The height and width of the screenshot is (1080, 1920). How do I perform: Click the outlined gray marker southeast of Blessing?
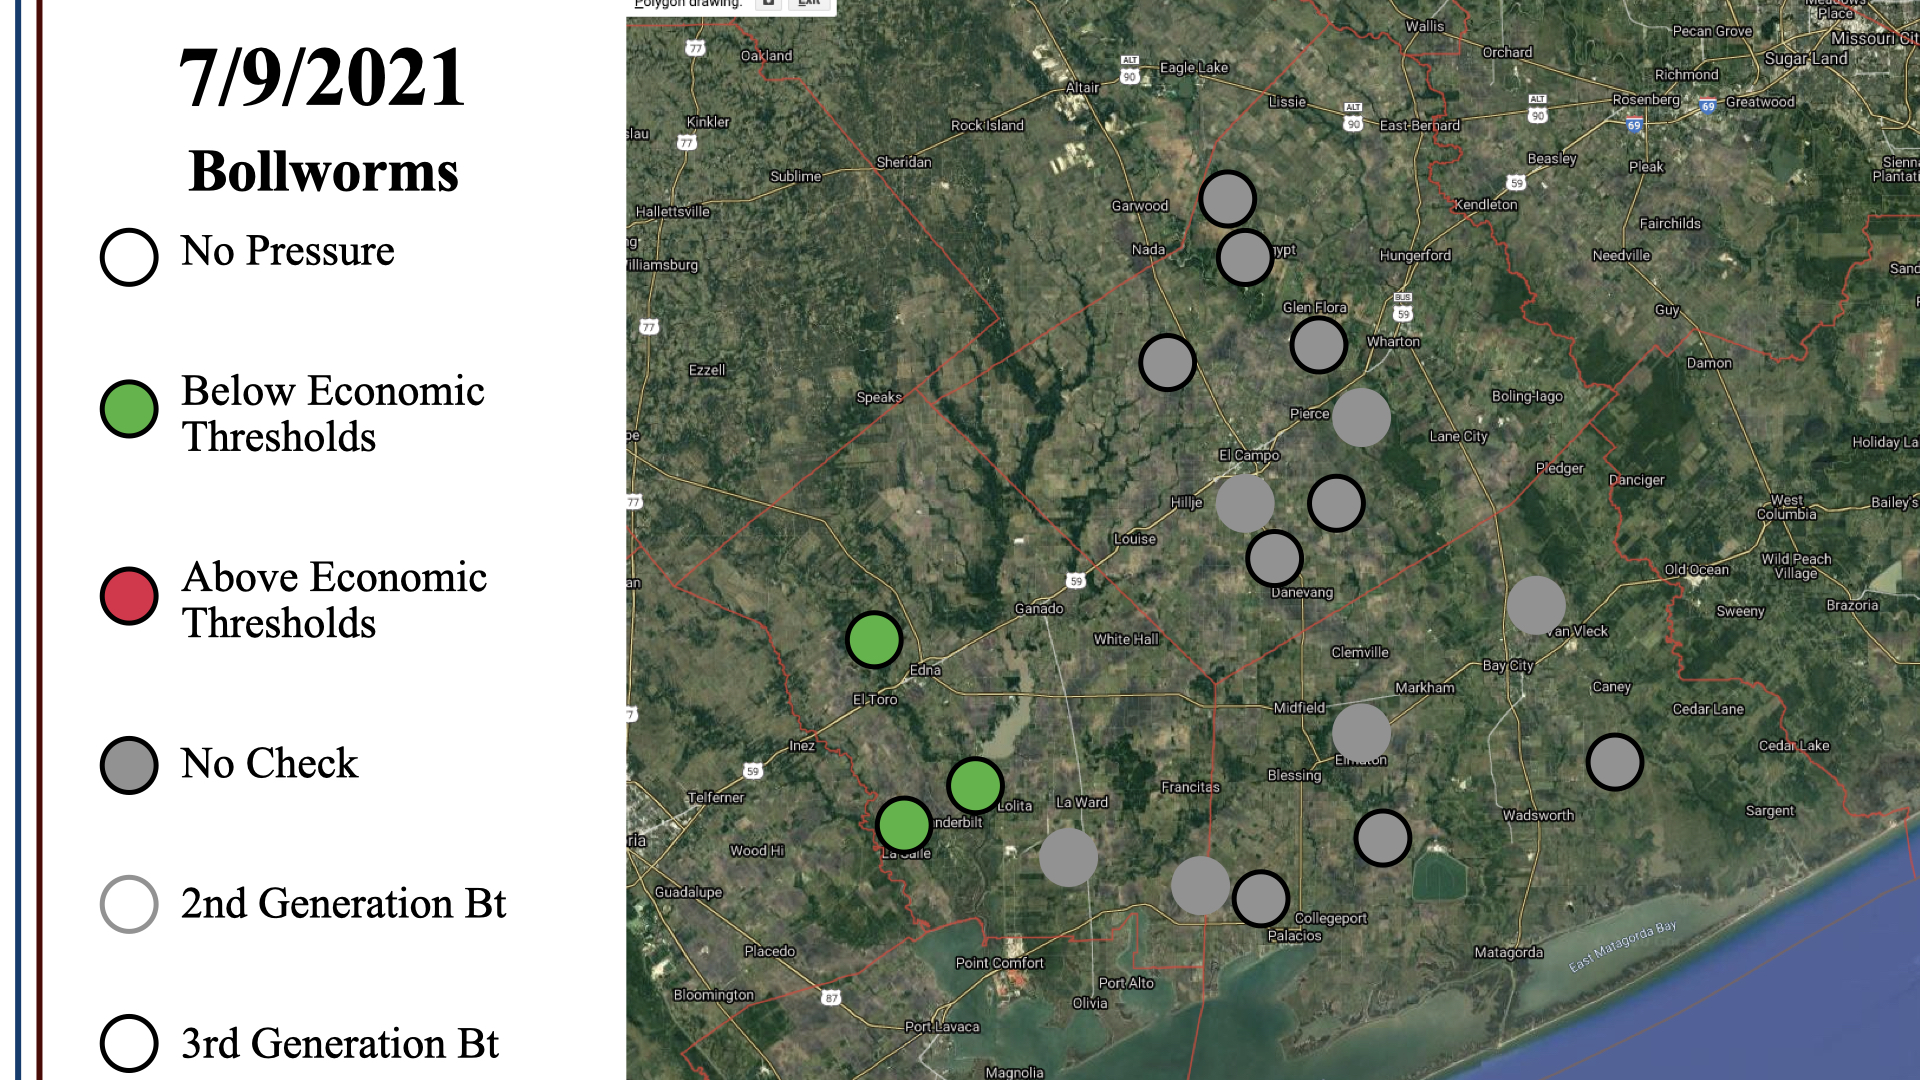pyautogui.click(x=1382, y=838)
